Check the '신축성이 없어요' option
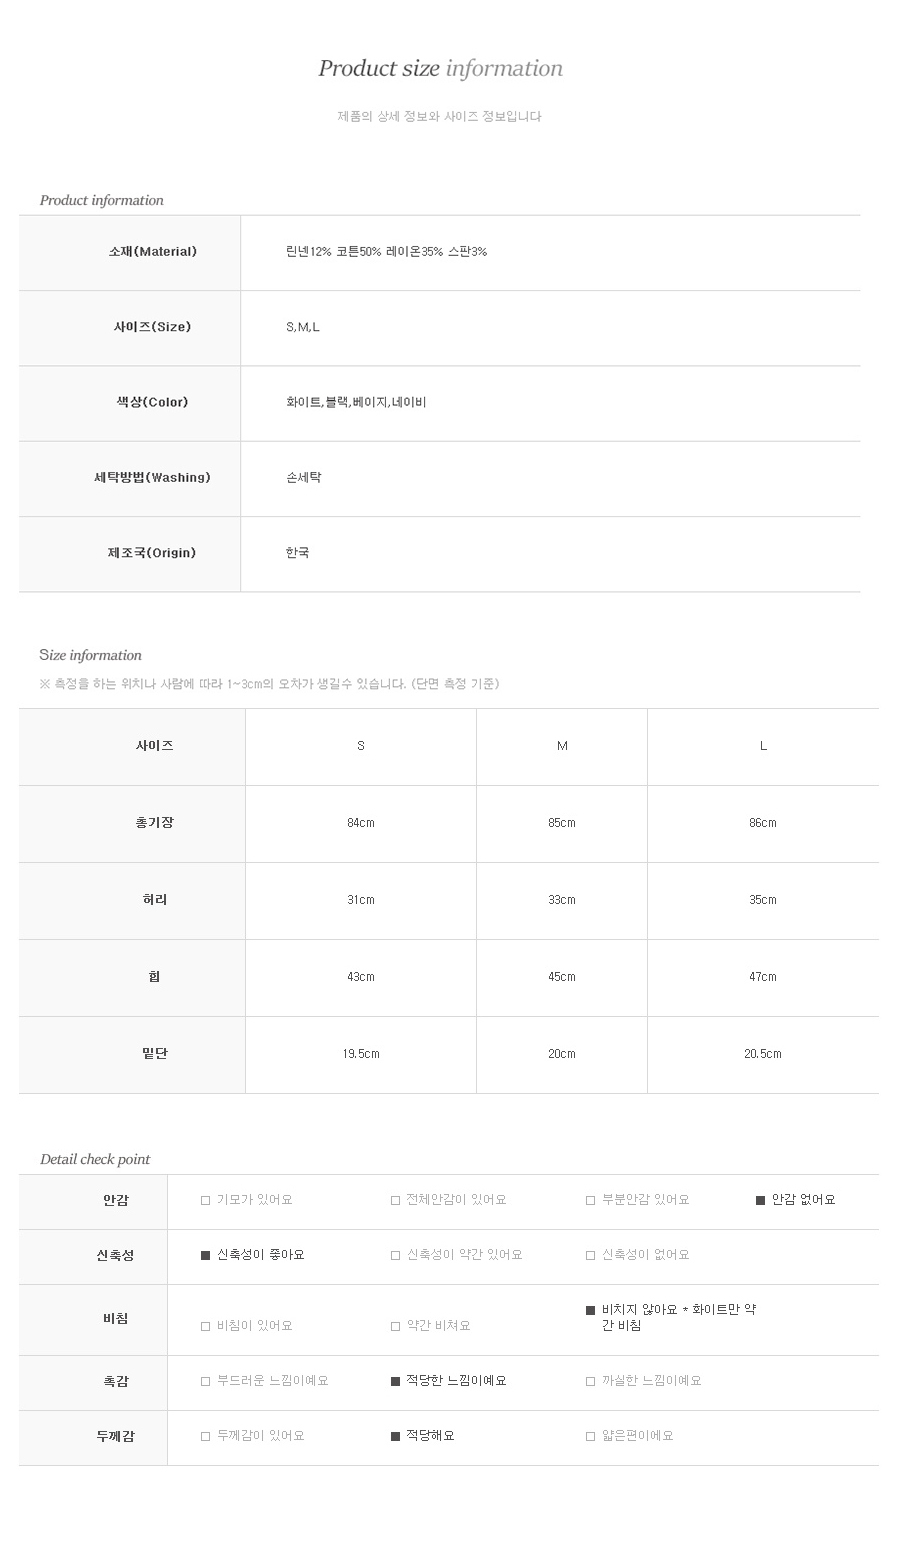The width and height of the screenshot is (900, 1550). point(590,1255)
